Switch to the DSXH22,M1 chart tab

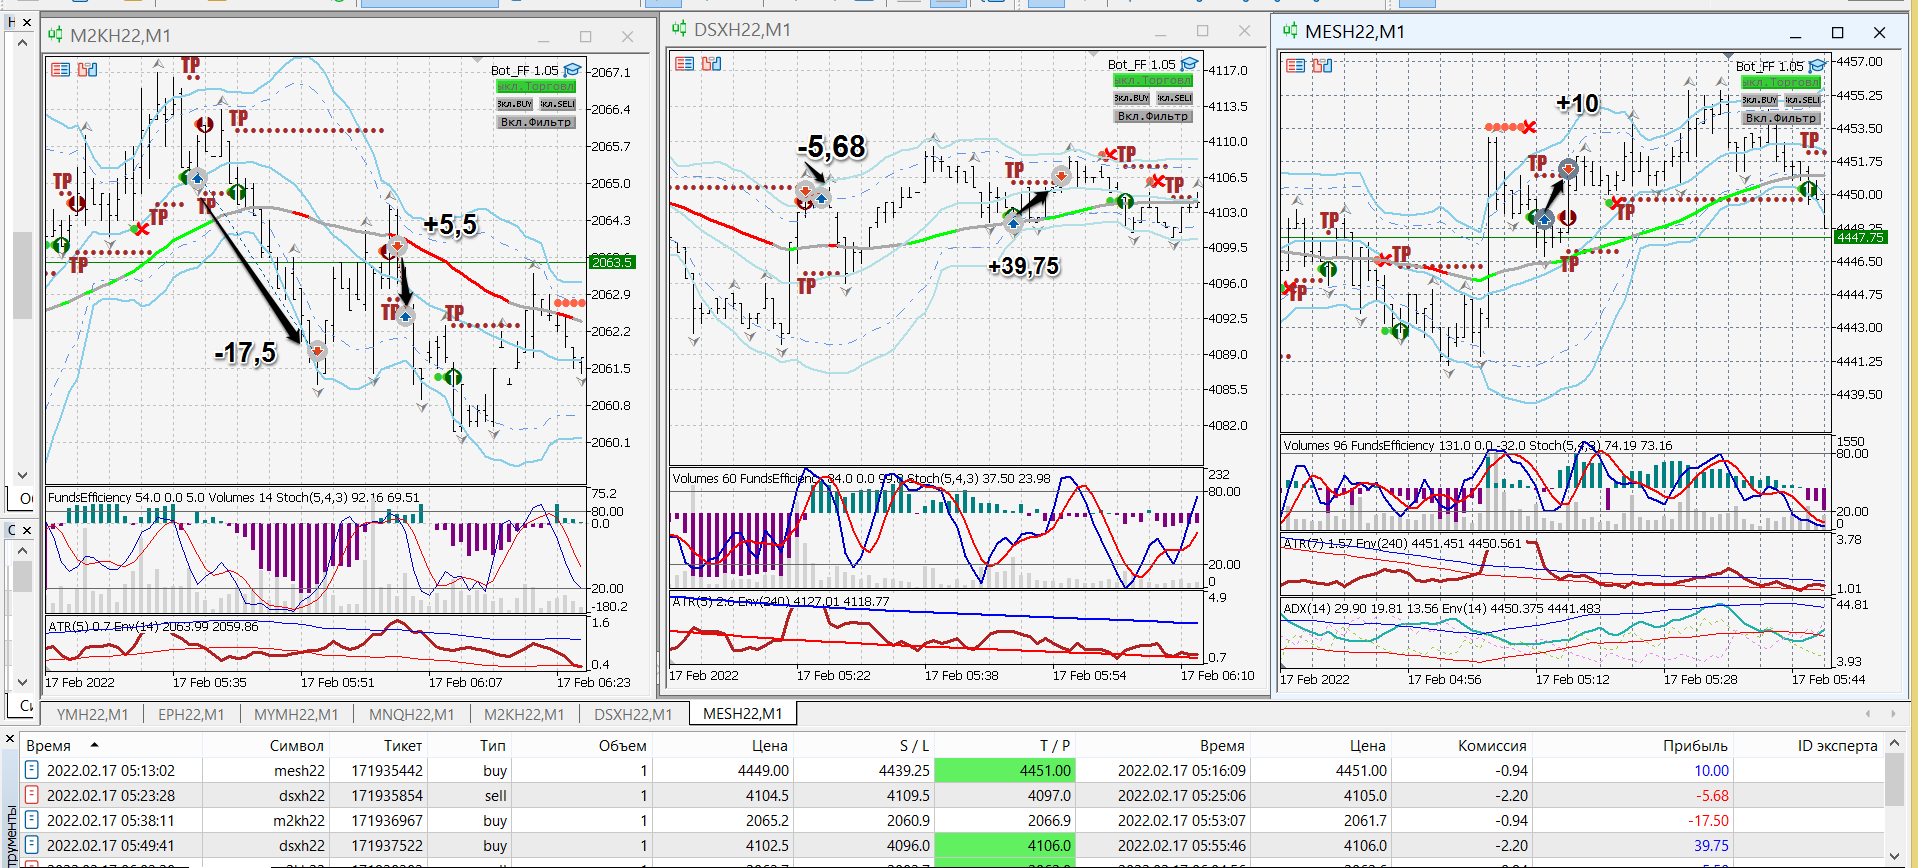pyautogui.click(x=633, y=714)
